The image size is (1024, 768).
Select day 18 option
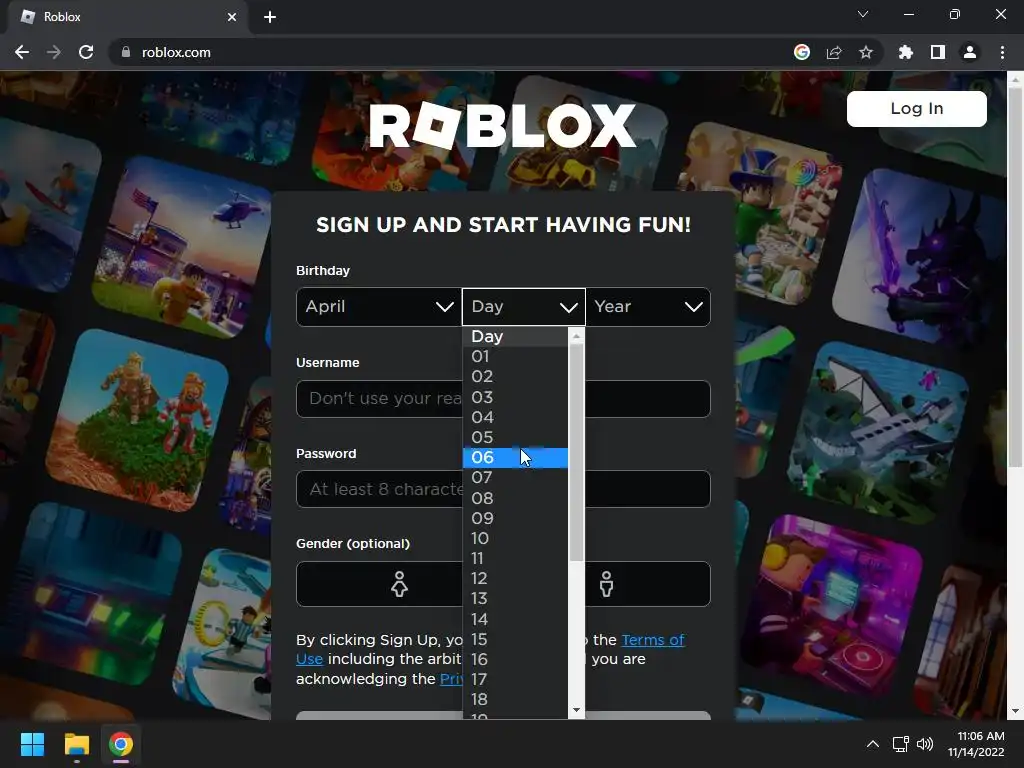[515, 699]
